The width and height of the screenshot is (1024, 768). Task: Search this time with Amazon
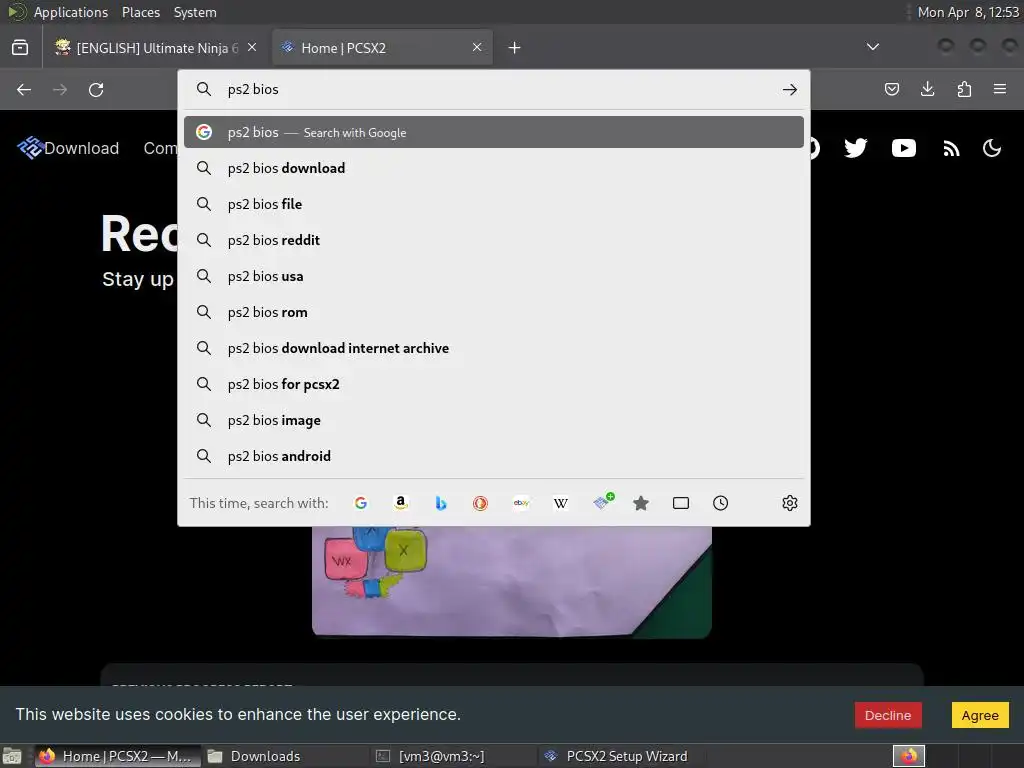[401, 503]
